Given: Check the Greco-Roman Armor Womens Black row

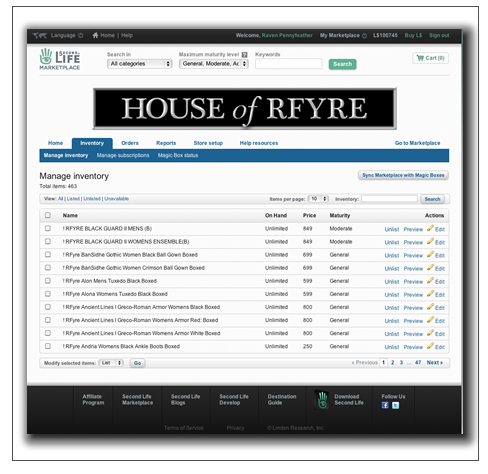Looking at the screenshot, I should click(48, 307).
